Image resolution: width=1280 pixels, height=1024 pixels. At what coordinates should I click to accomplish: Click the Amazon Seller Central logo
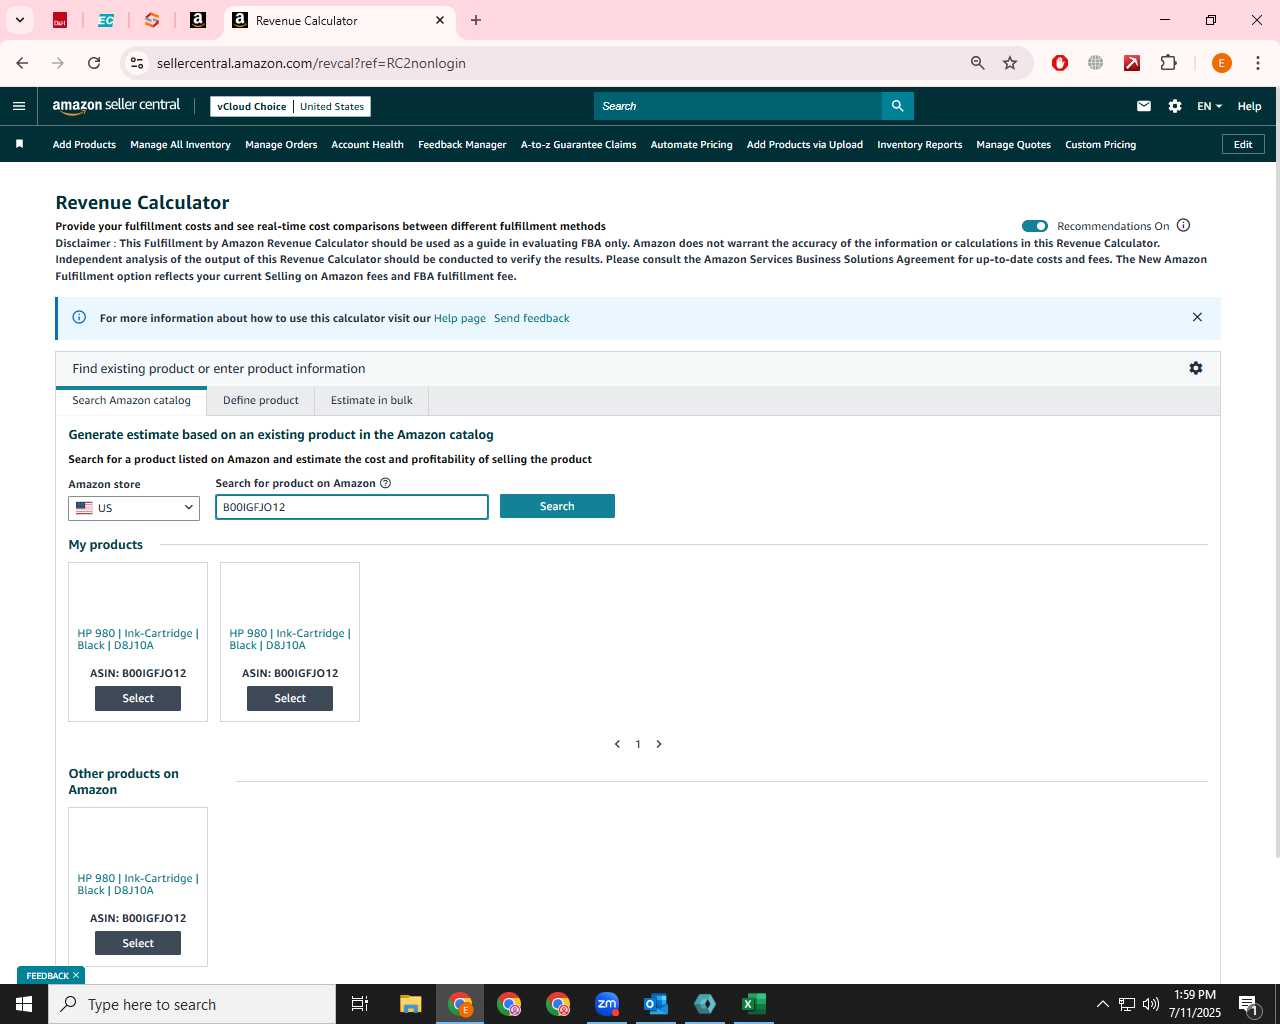(x=116, y=105)
